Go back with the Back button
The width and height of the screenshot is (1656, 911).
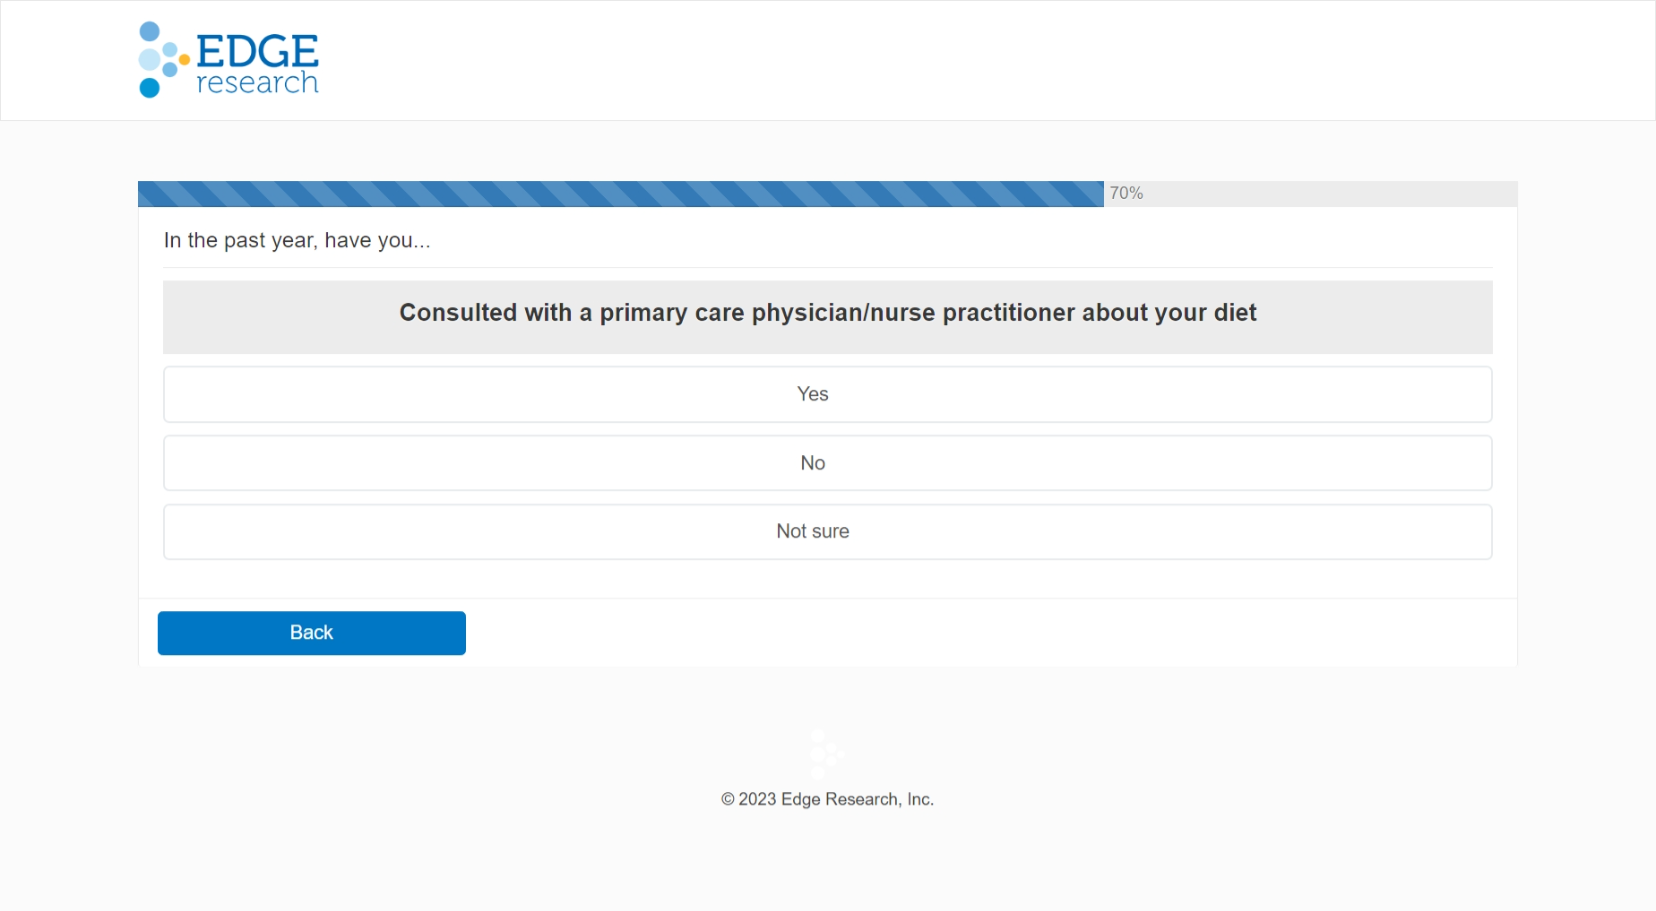coord(311,633)
